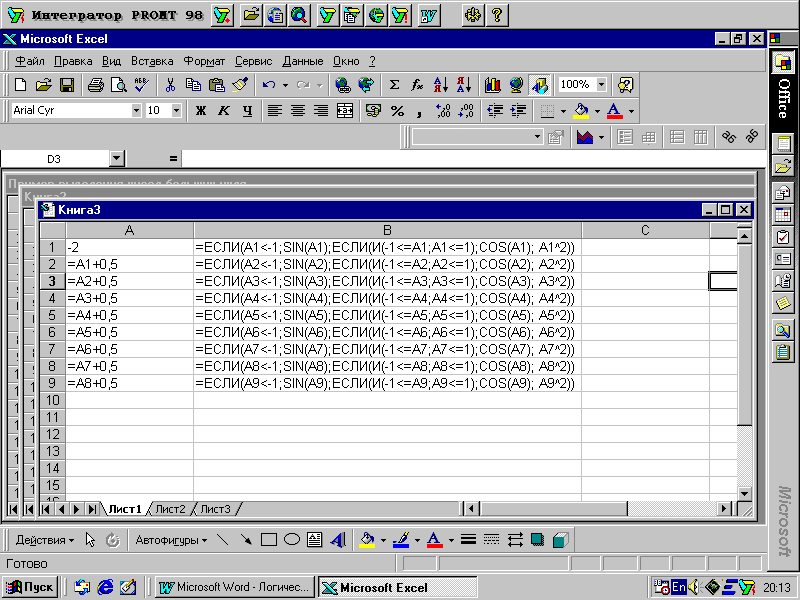Decrease indent icon
This screenshot has height=600, width=800.
click(494, 110)
